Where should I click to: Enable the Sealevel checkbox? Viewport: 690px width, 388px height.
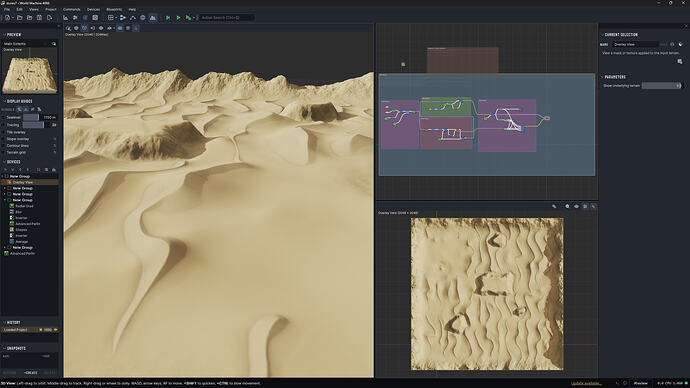(x=4, y=117)
